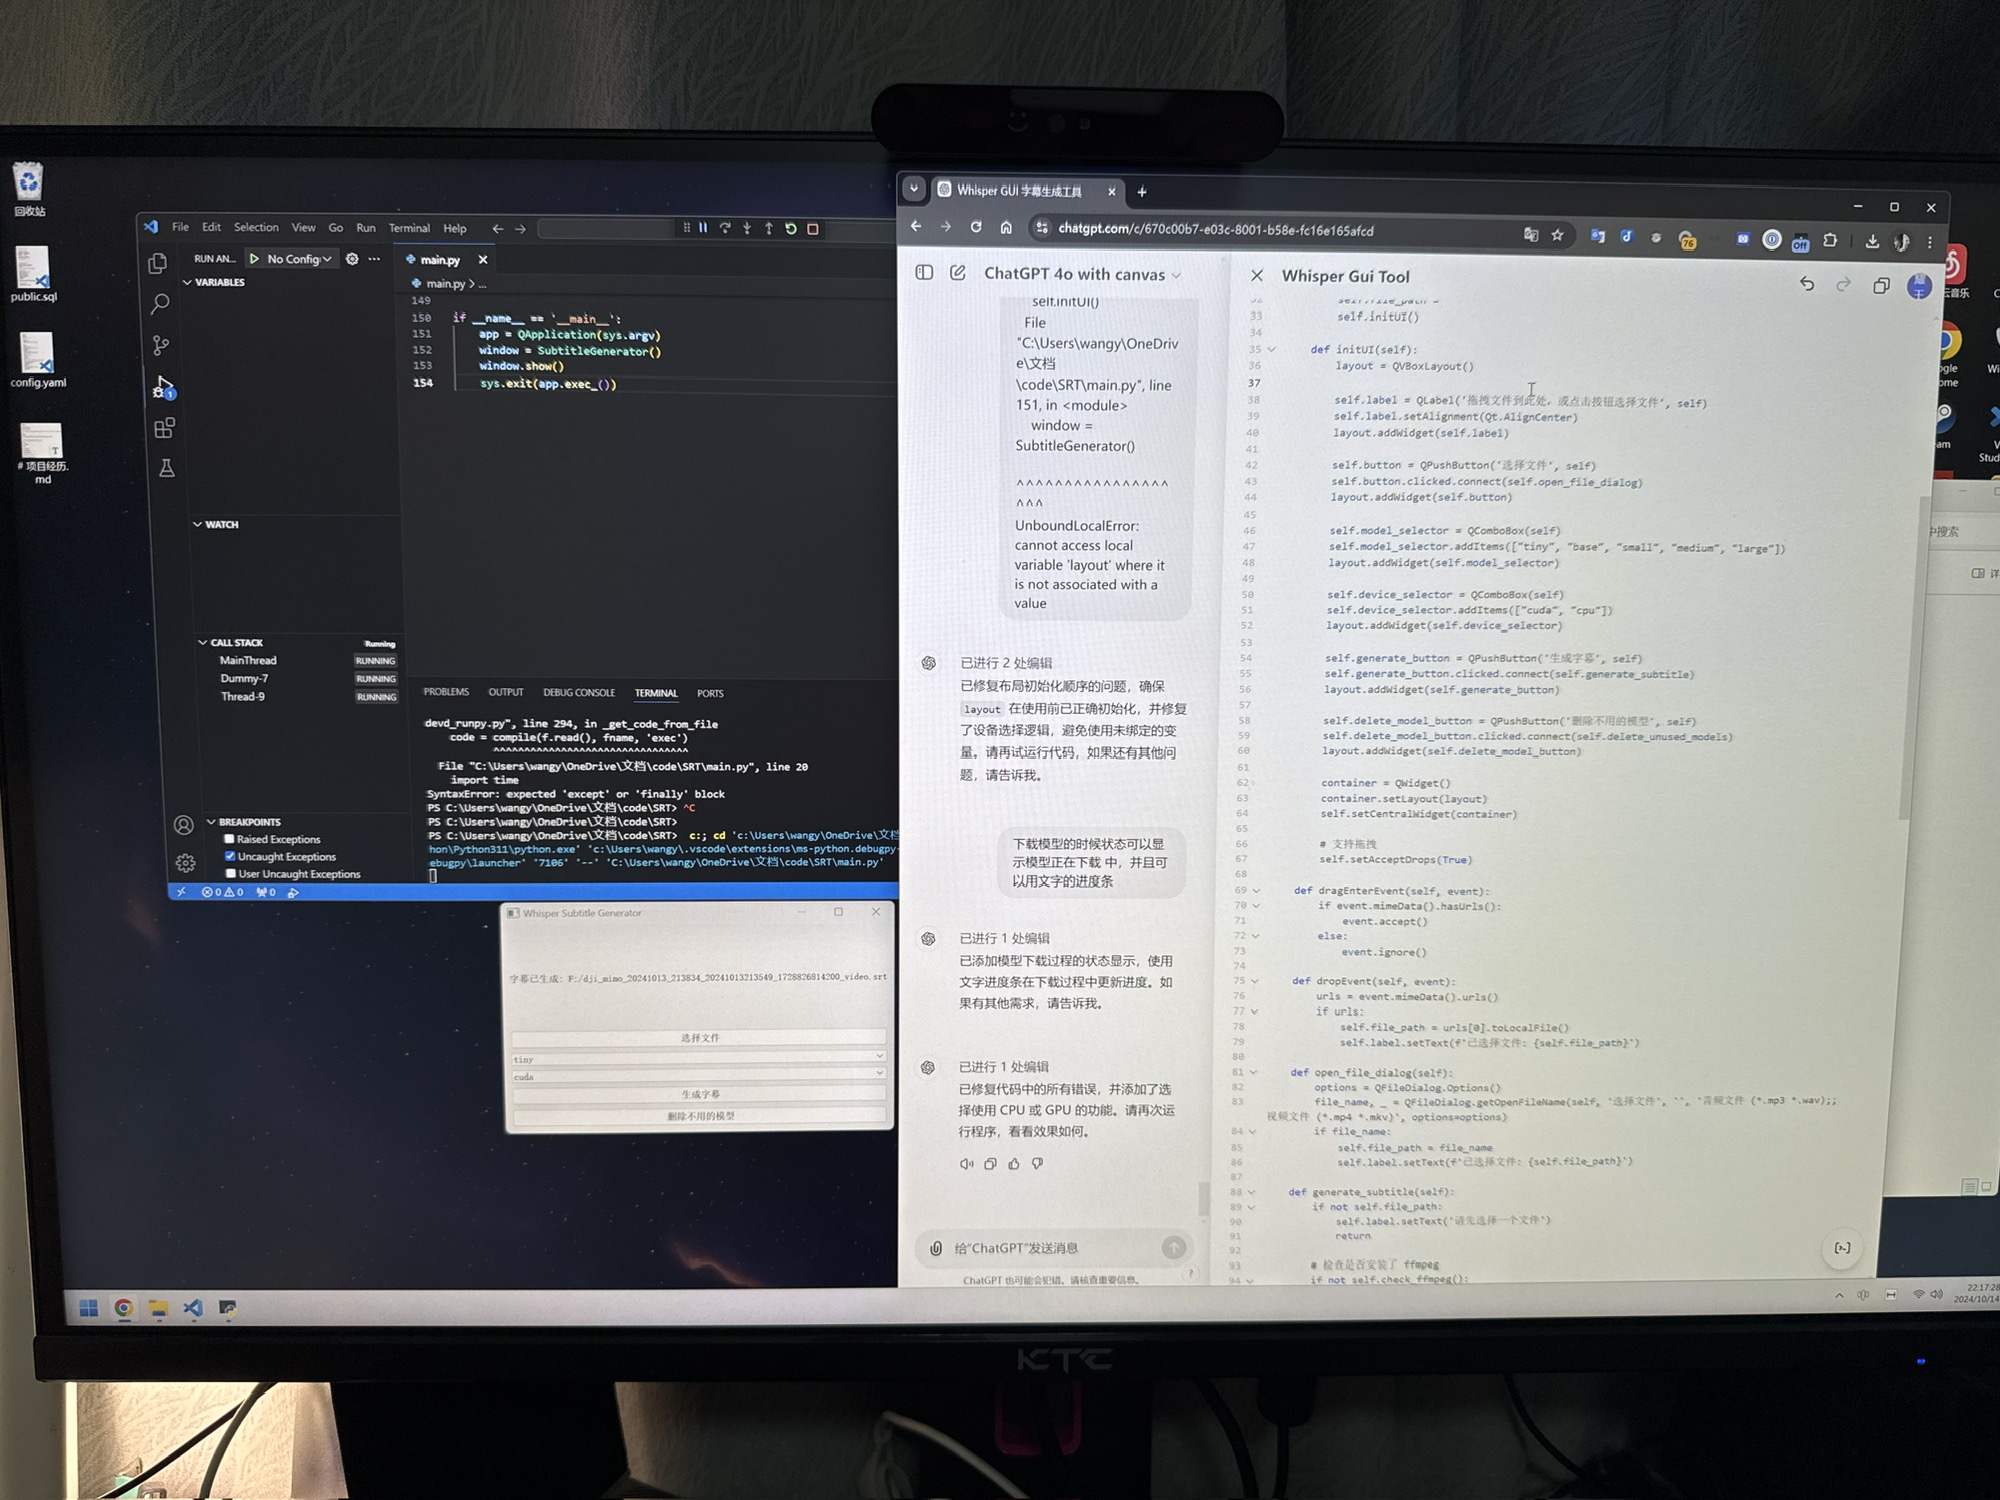Open launch.json via the debug gear icon

352,259
